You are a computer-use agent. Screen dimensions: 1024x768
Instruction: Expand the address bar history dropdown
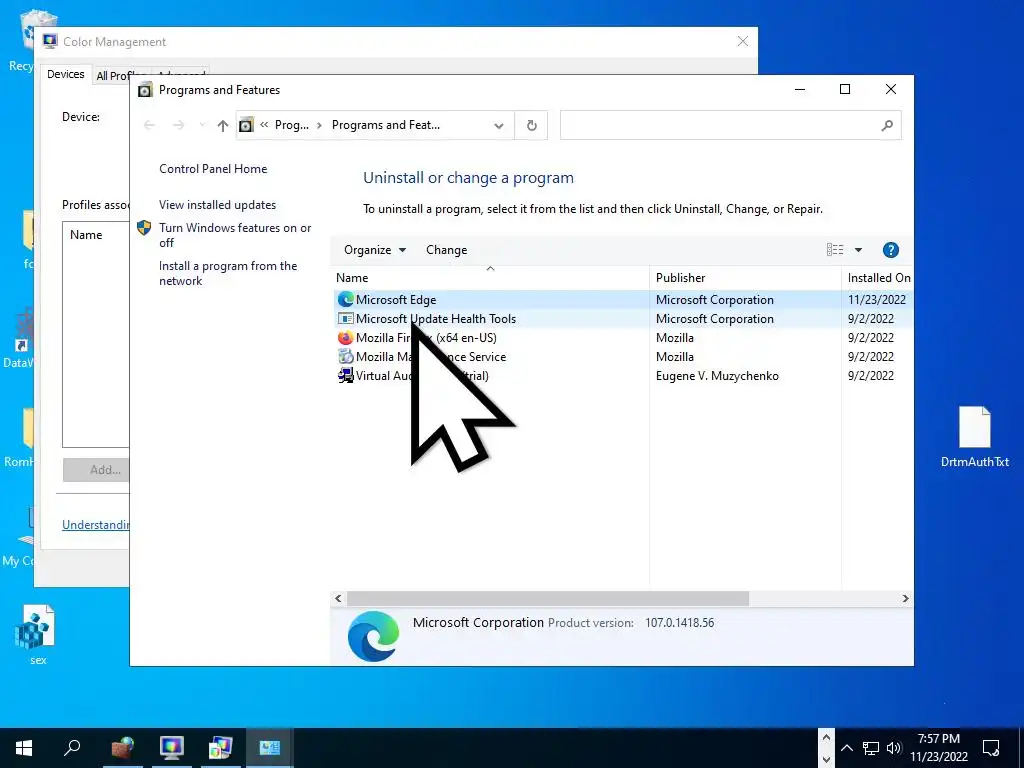(499, 125)
